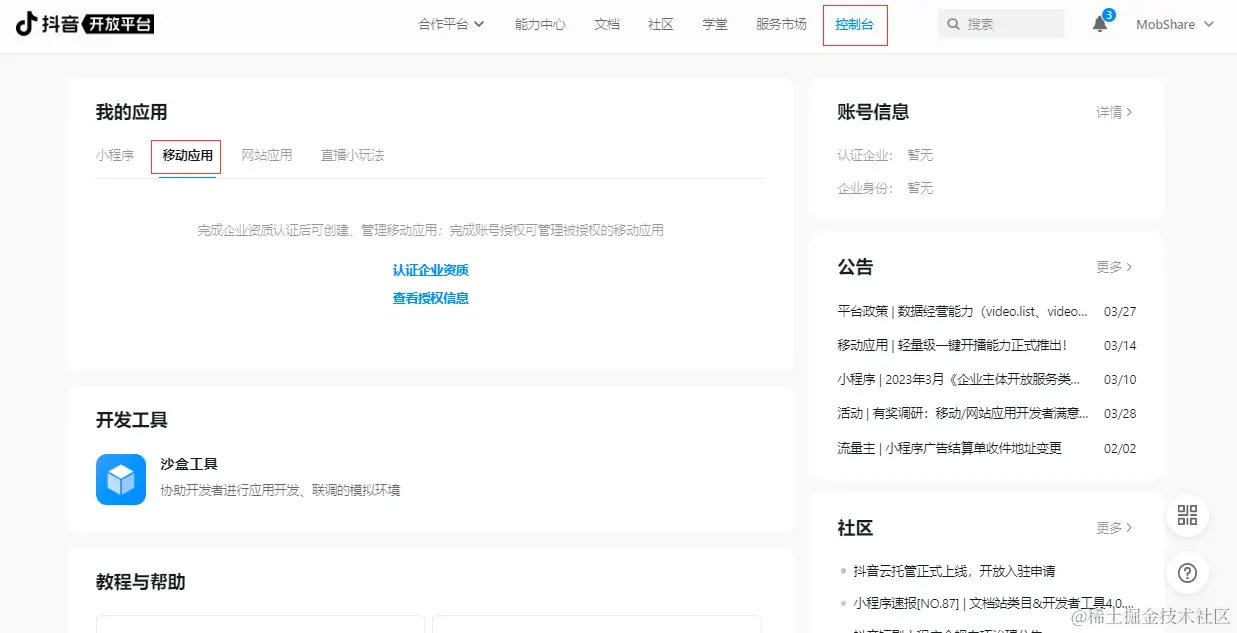This screenshot has width=1237, height=633.
Task: Click the 教程与帮助 heading
Action: click(140, 581)
